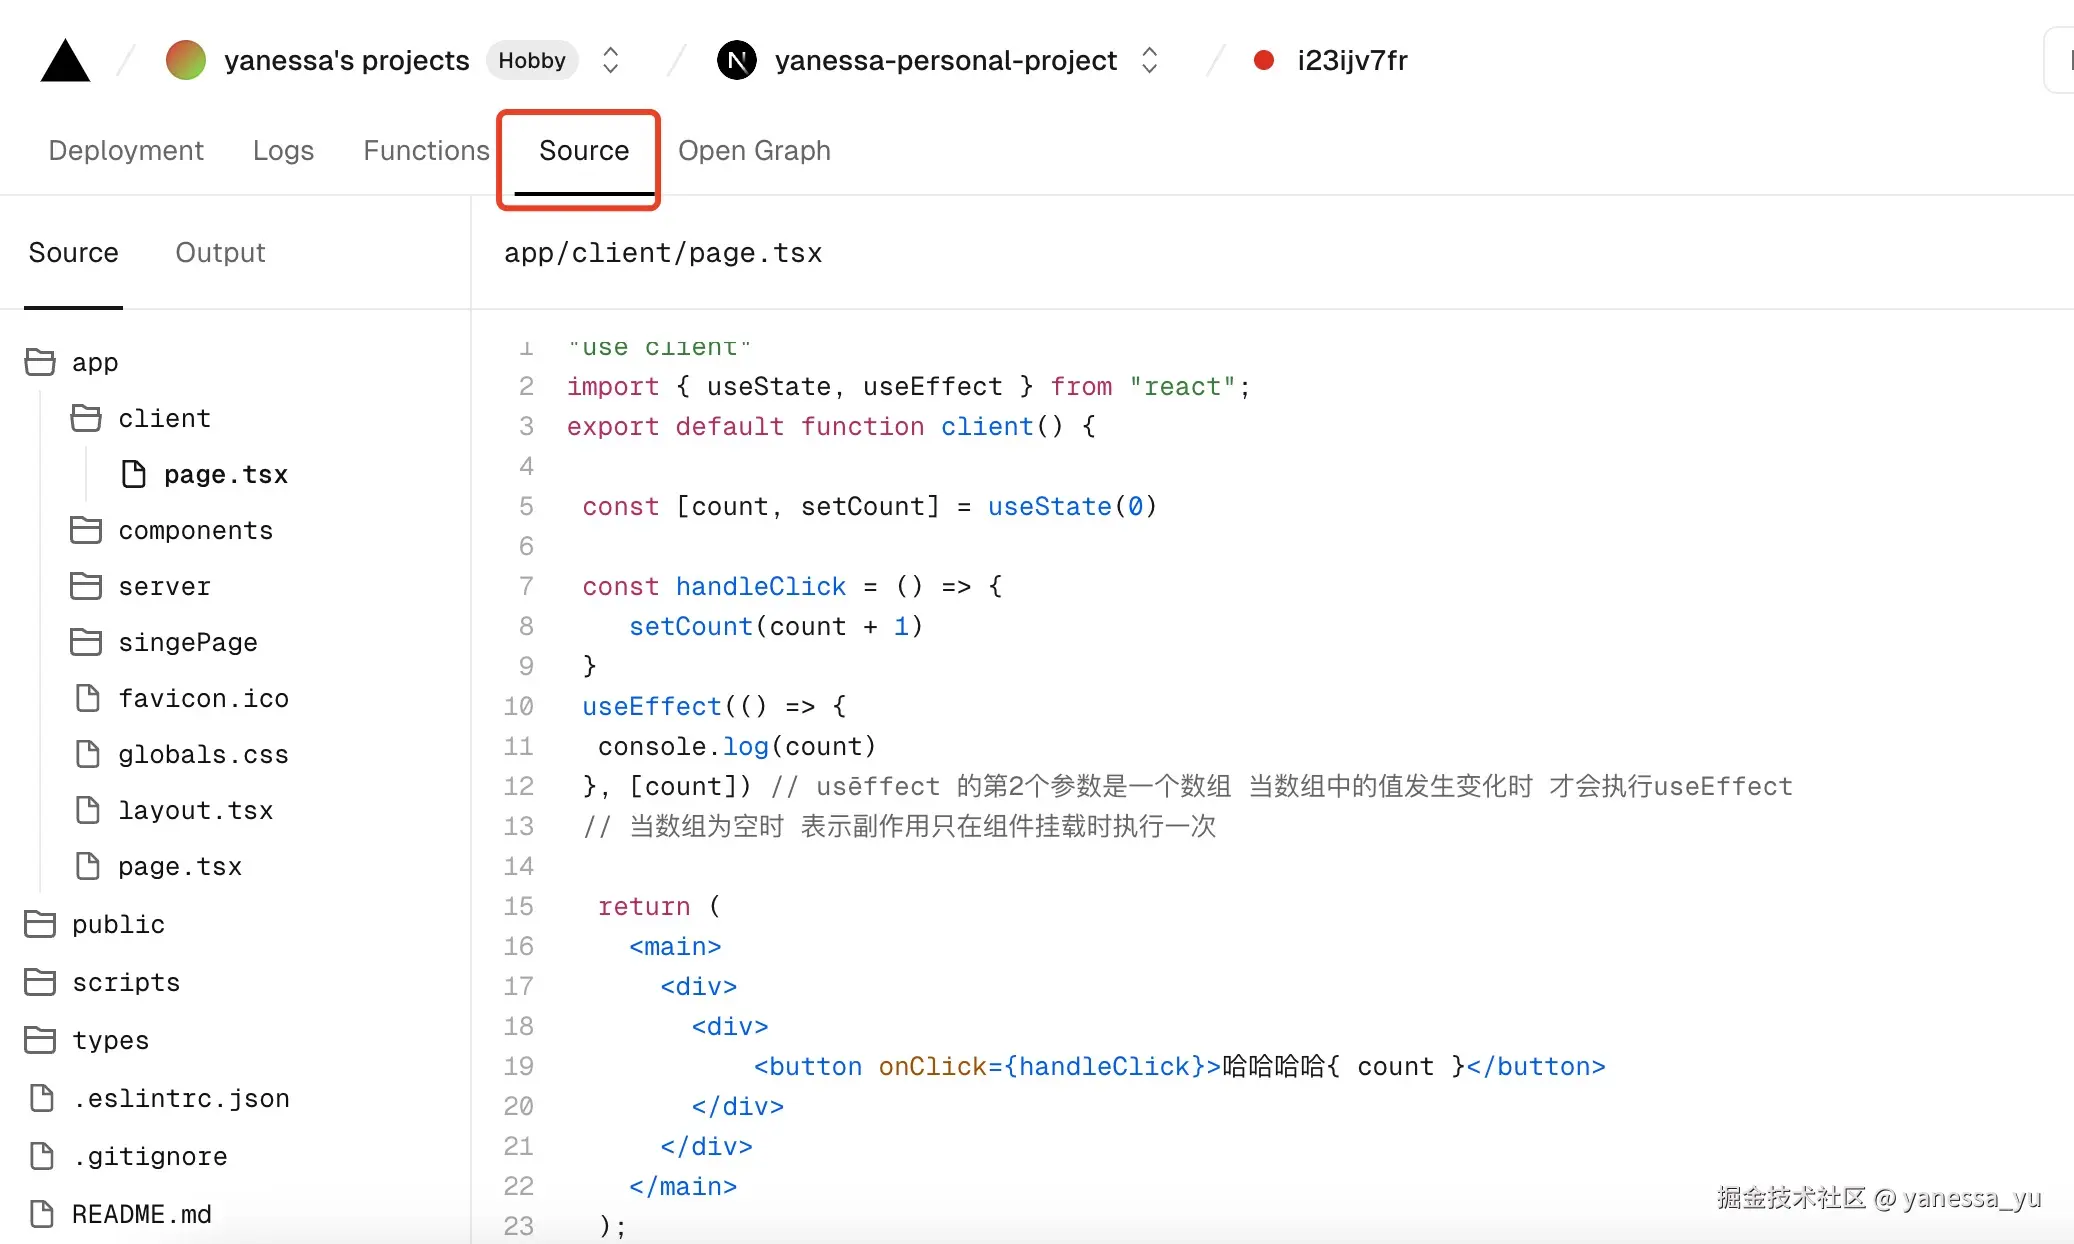Select layout.tsx in file tree
Viewport: 2074px width, 1244px height.
click(x=195, y=810)
